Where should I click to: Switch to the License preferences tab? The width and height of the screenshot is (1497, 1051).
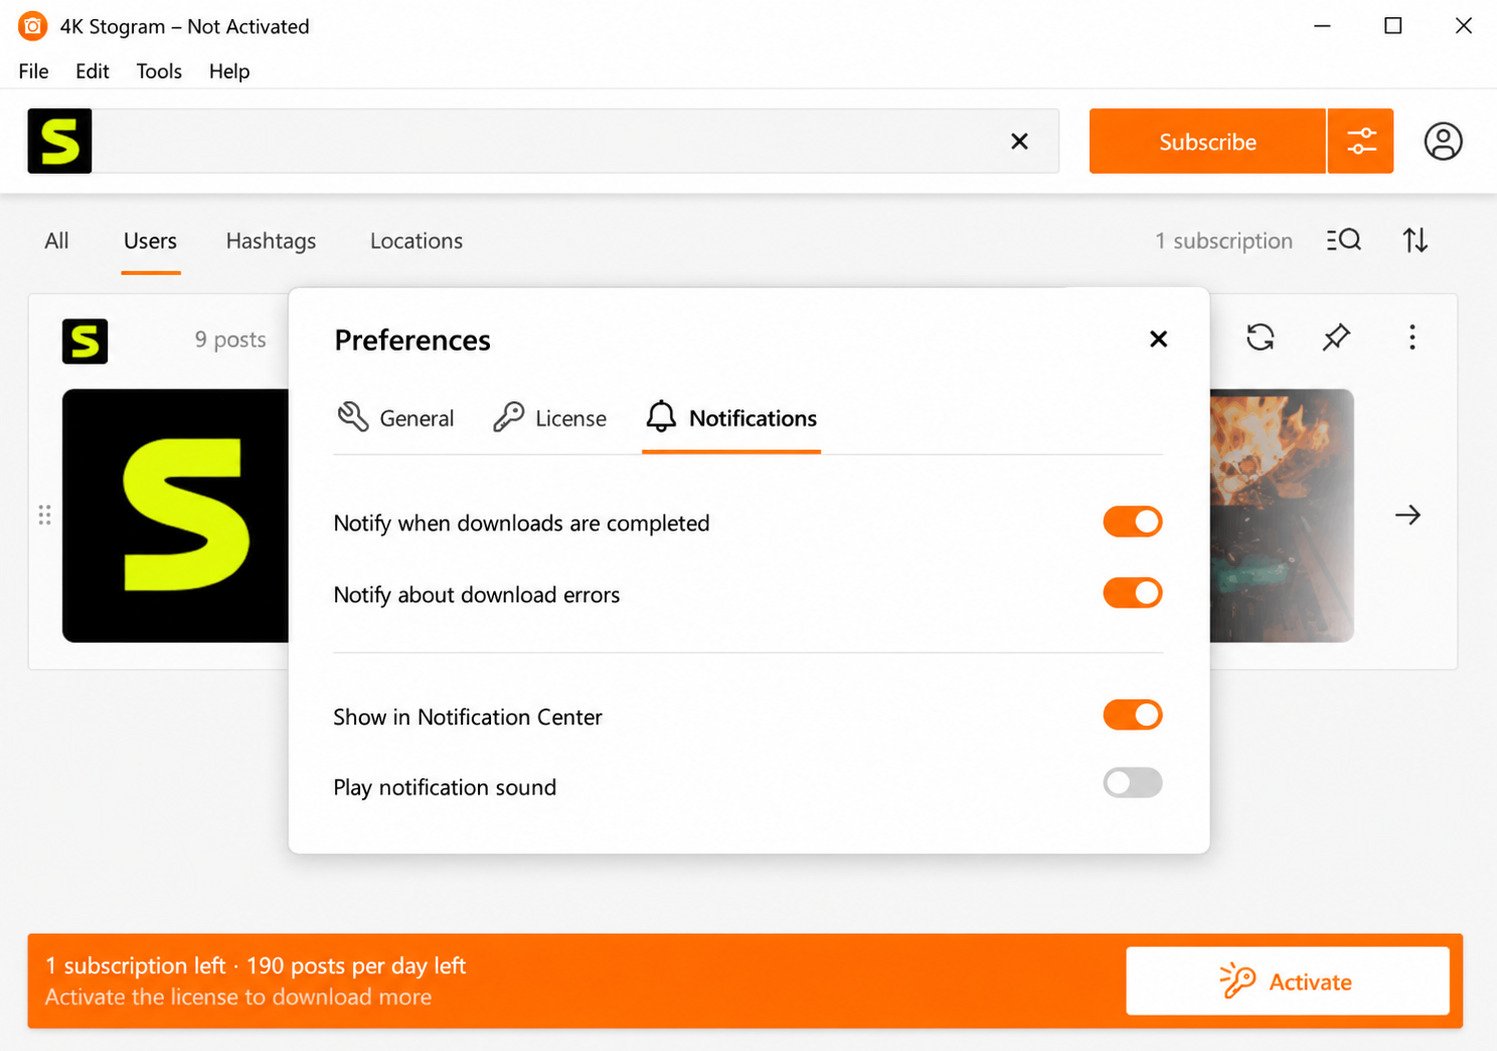549,418
